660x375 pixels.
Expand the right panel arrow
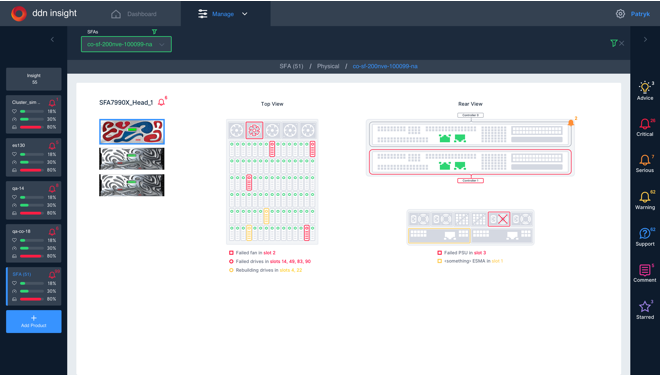645,40
